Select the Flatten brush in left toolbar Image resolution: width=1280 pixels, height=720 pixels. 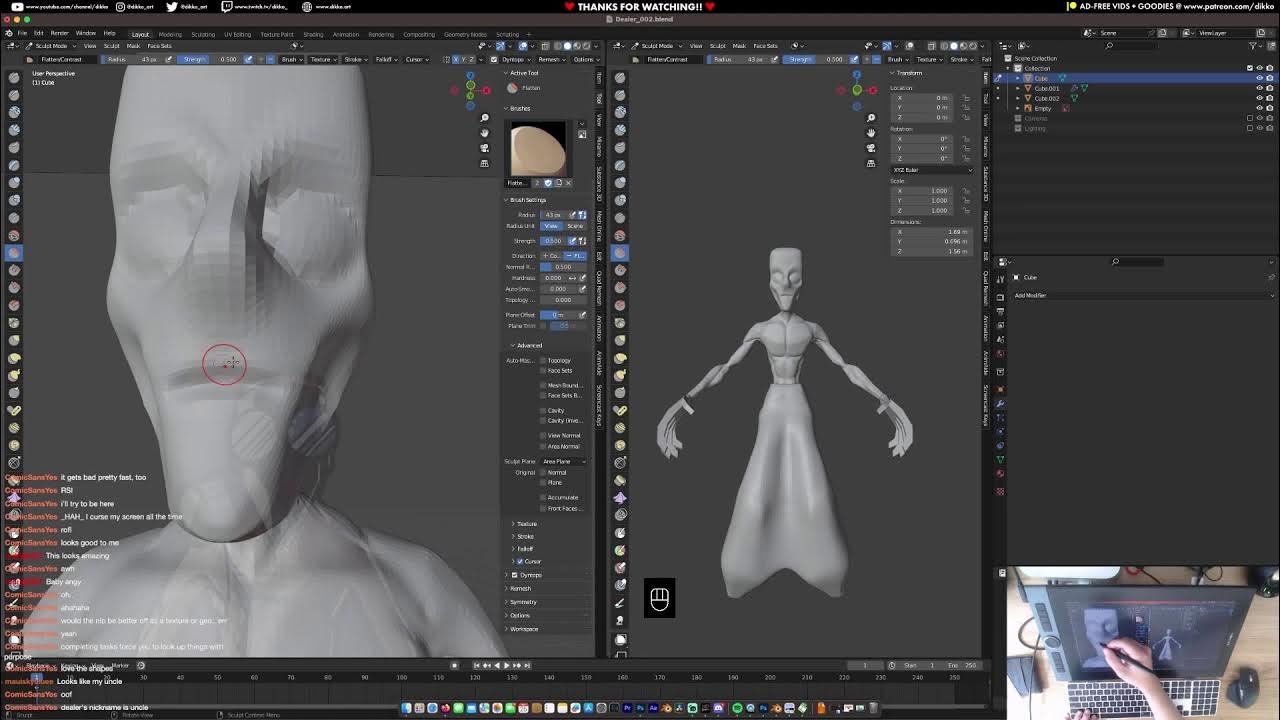pyautogui.click(x=14, y=253)
